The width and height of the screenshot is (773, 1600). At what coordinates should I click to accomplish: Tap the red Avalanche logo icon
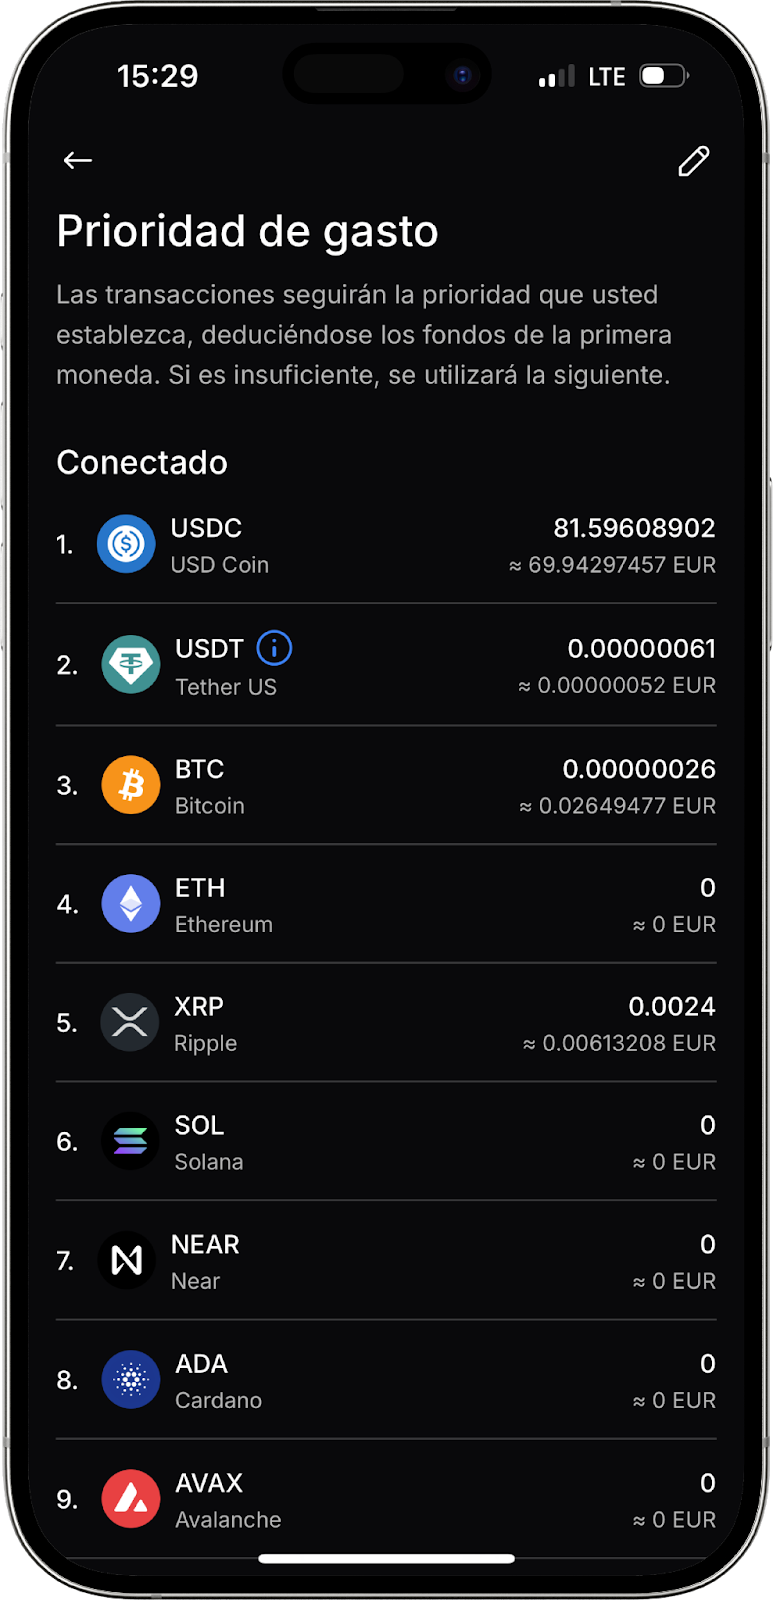(x=131, y=1499)
